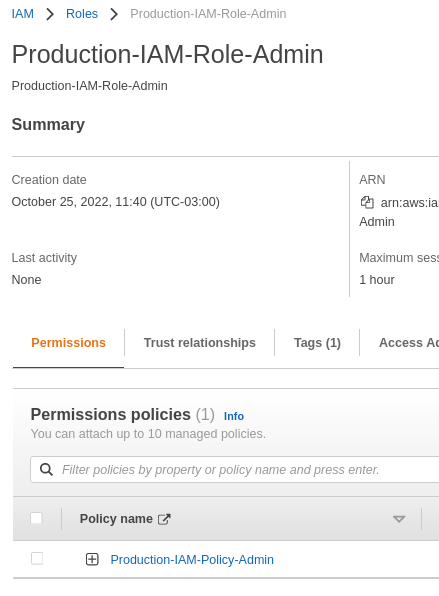439x596 pixels.
Task: Check the Production-IAM-Policy-Admin row checkbox
Action: [x=37, y=559]
